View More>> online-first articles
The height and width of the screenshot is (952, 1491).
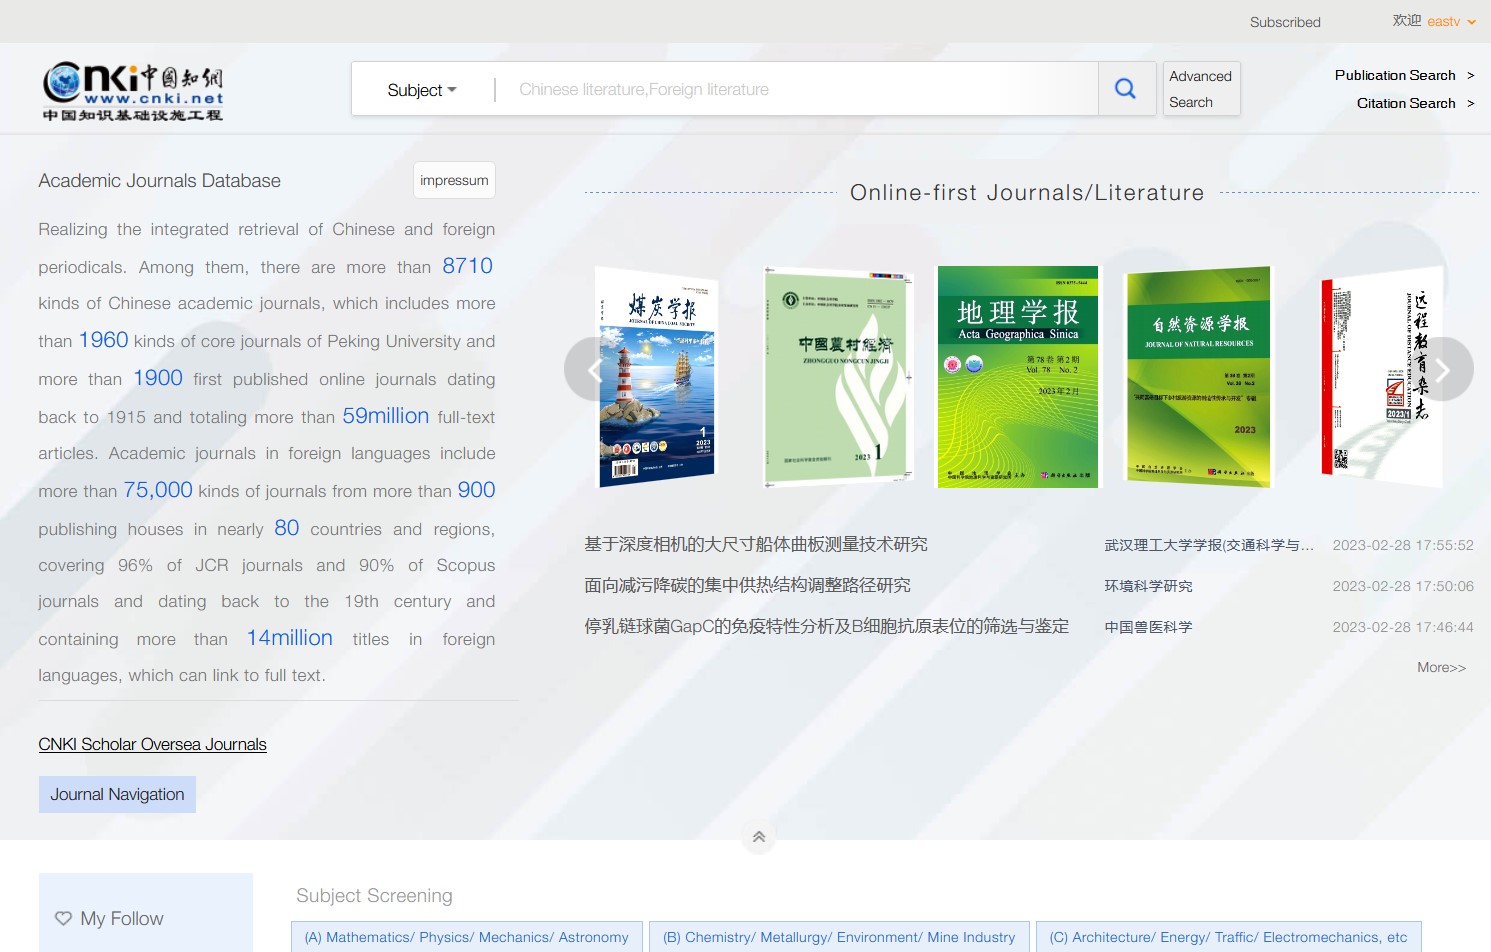(1441, 667)
